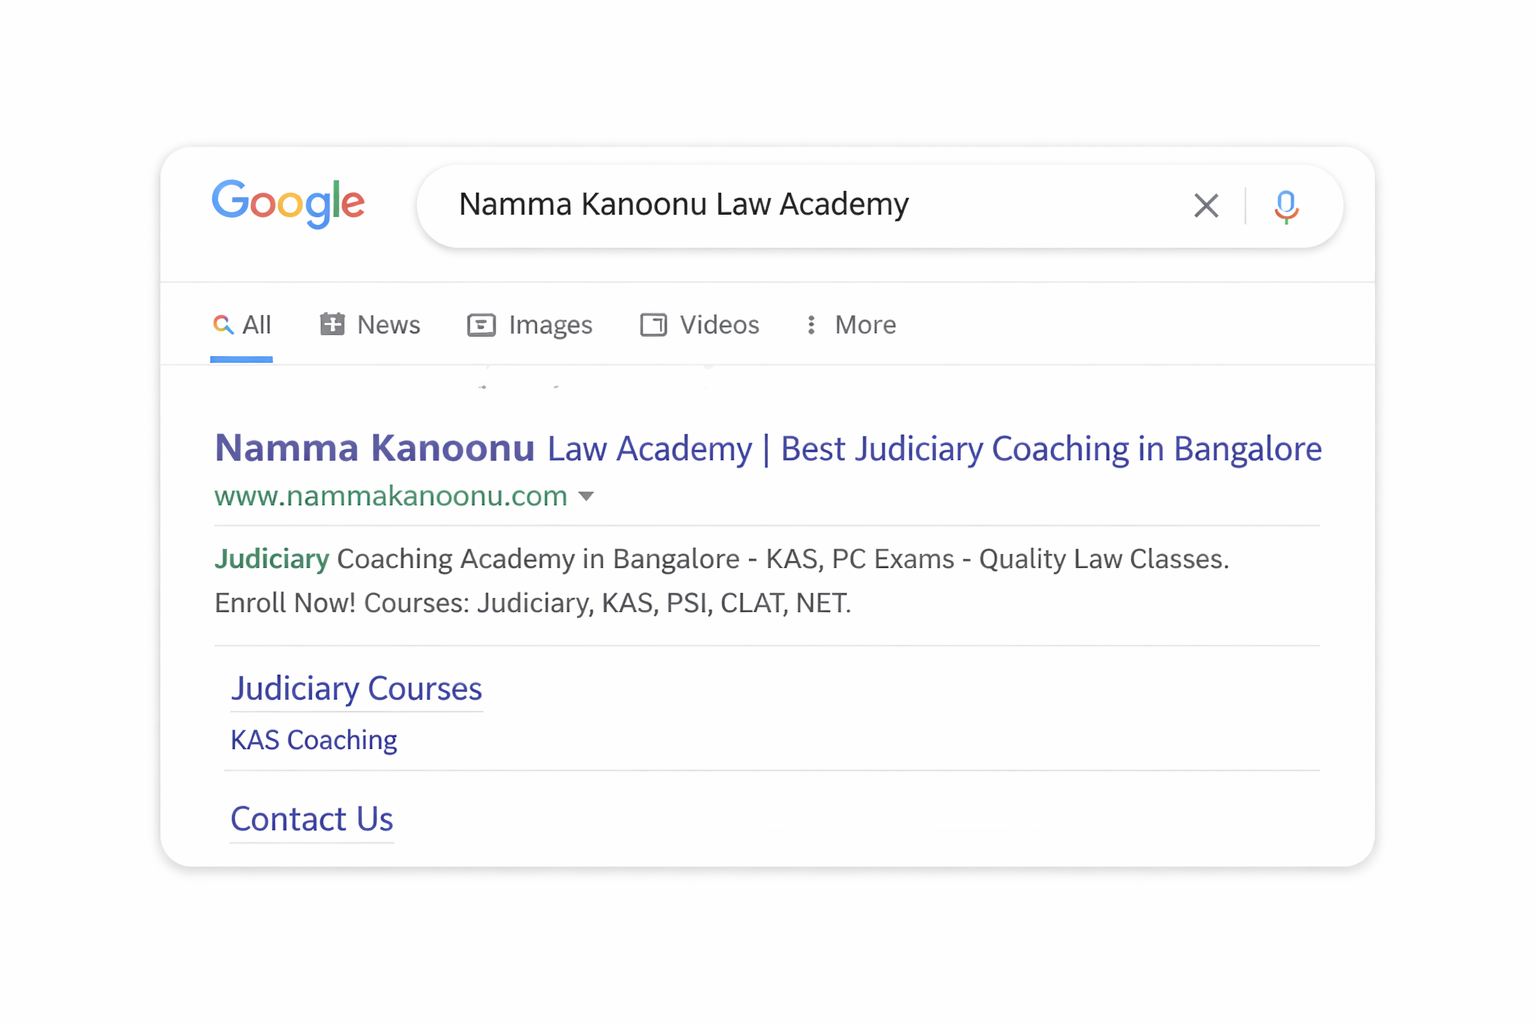Open the More search options menu
This screenshot has height=1024, width=1536.
(865, 325)
